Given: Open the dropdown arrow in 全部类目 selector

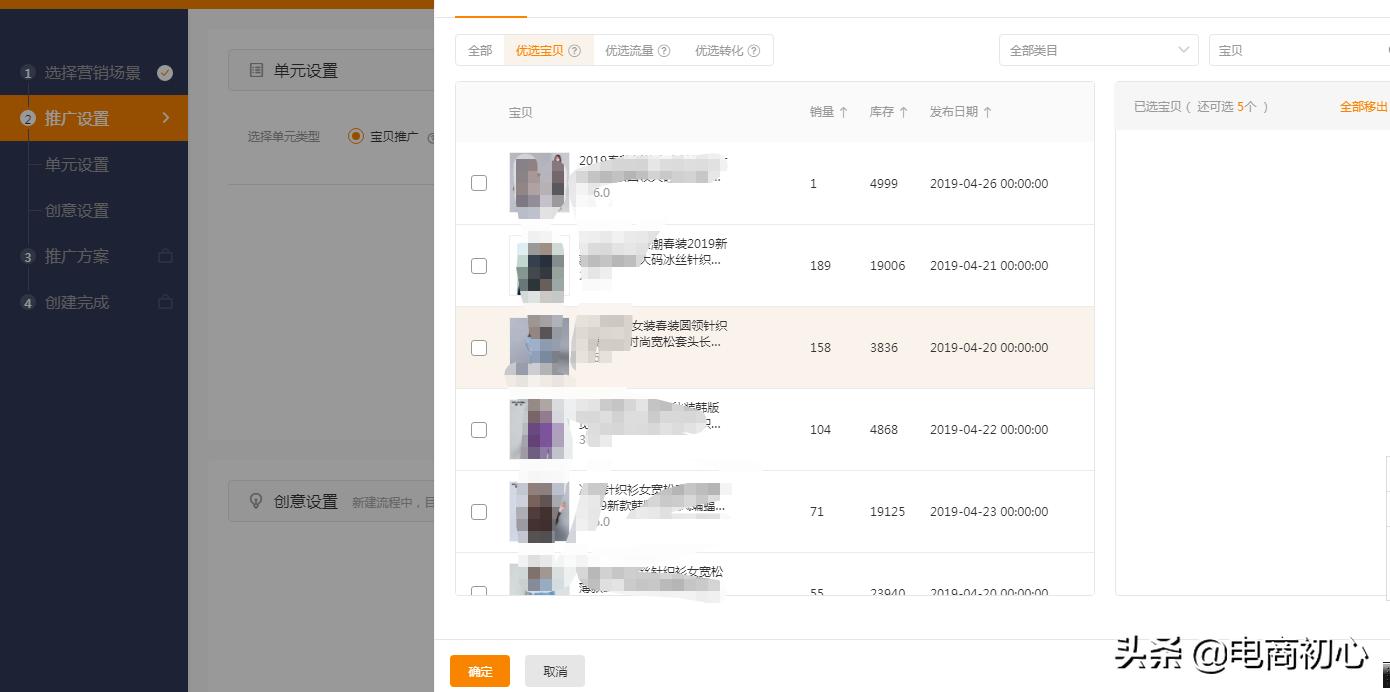Looking at the screenshot, I should [x=1184, y=49].
